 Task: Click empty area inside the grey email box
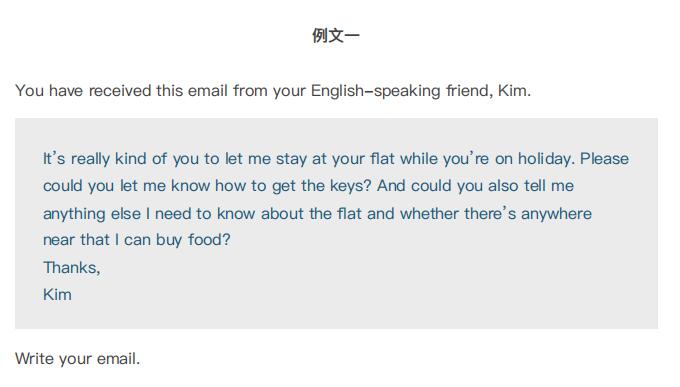[390, 286]
